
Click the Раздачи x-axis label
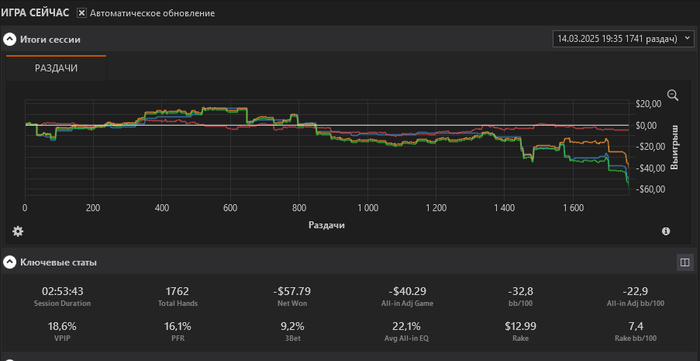click(x=326, y=225)
